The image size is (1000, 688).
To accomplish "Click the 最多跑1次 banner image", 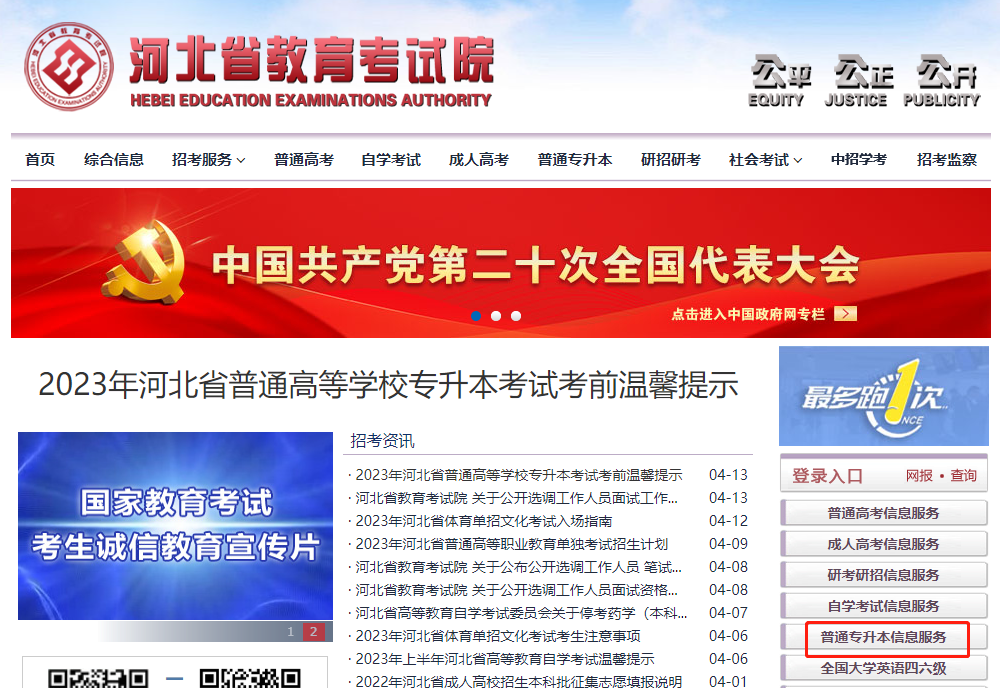I will tap(883, 396).
